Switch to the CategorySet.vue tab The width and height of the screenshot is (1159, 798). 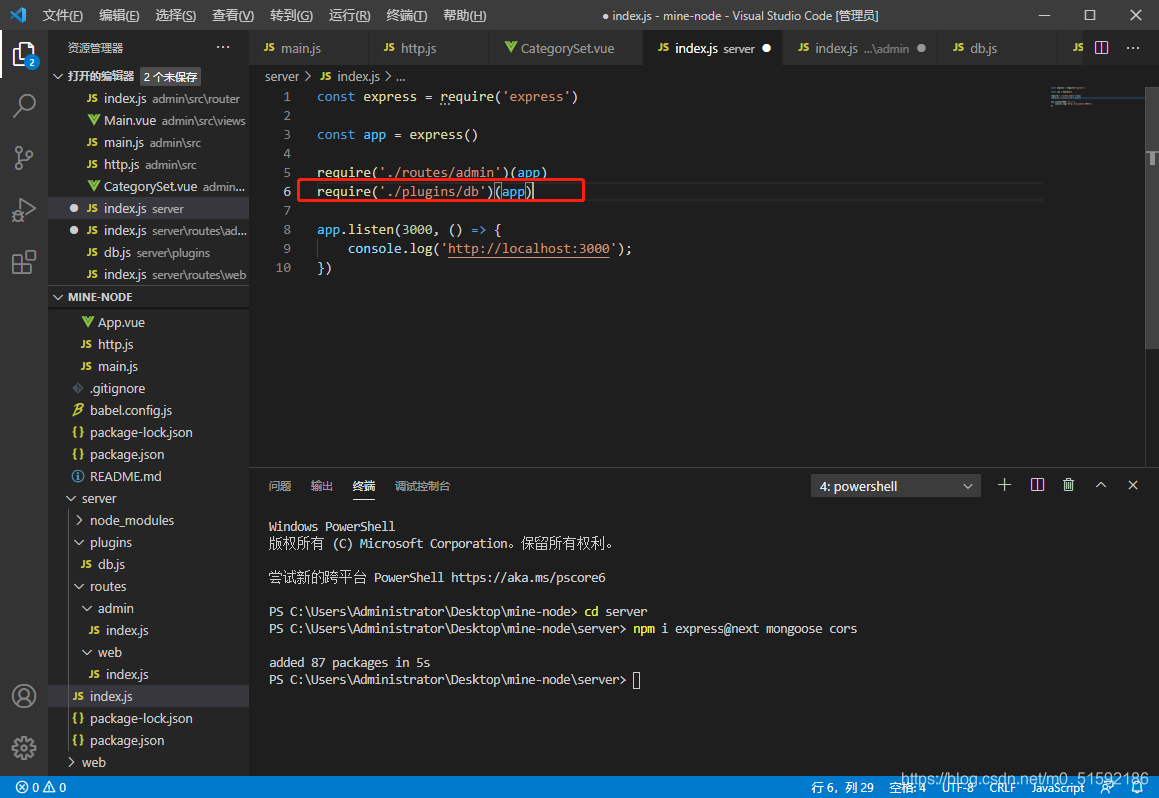tap(566, 48)
